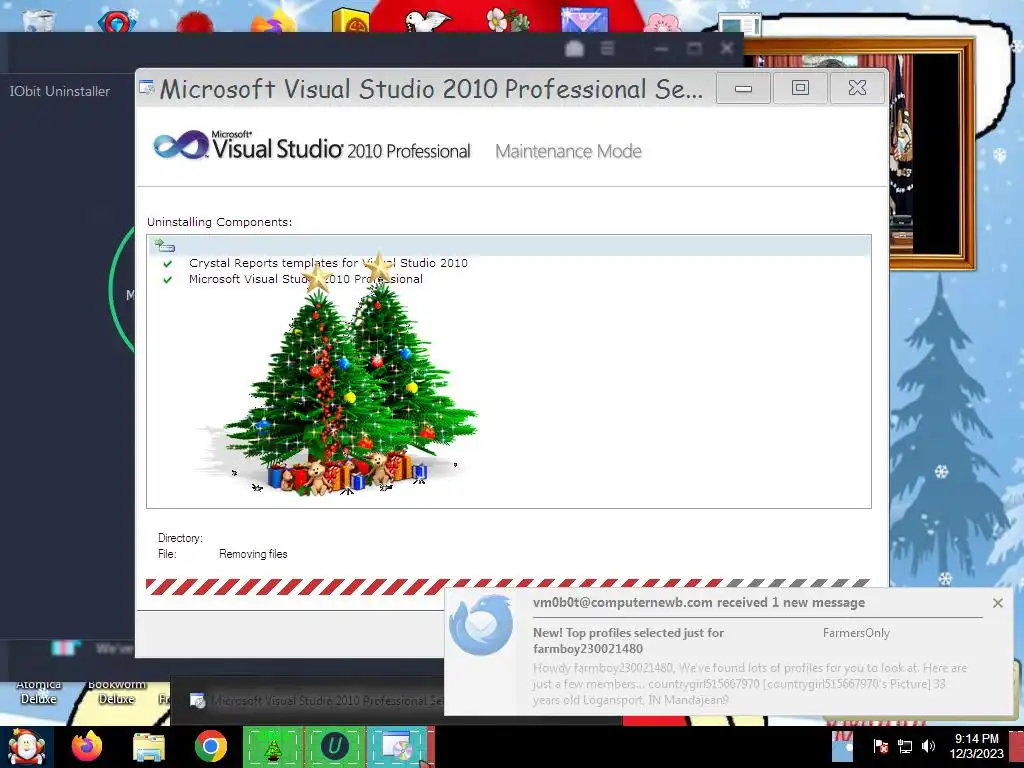Image resolution: width=1024 pixels, height=768 pixels.
Task: Click the Visual Studio infinity logo
Action: point(181,145)
